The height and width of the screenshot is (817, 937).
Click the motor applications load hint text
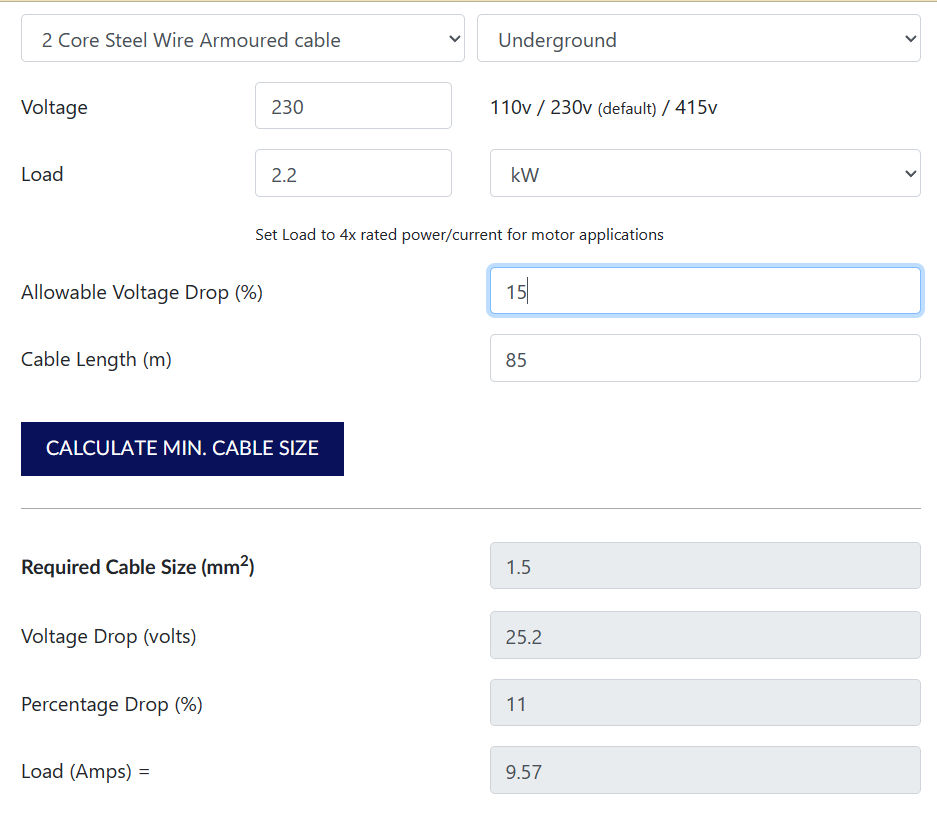(x=459, y=235)
